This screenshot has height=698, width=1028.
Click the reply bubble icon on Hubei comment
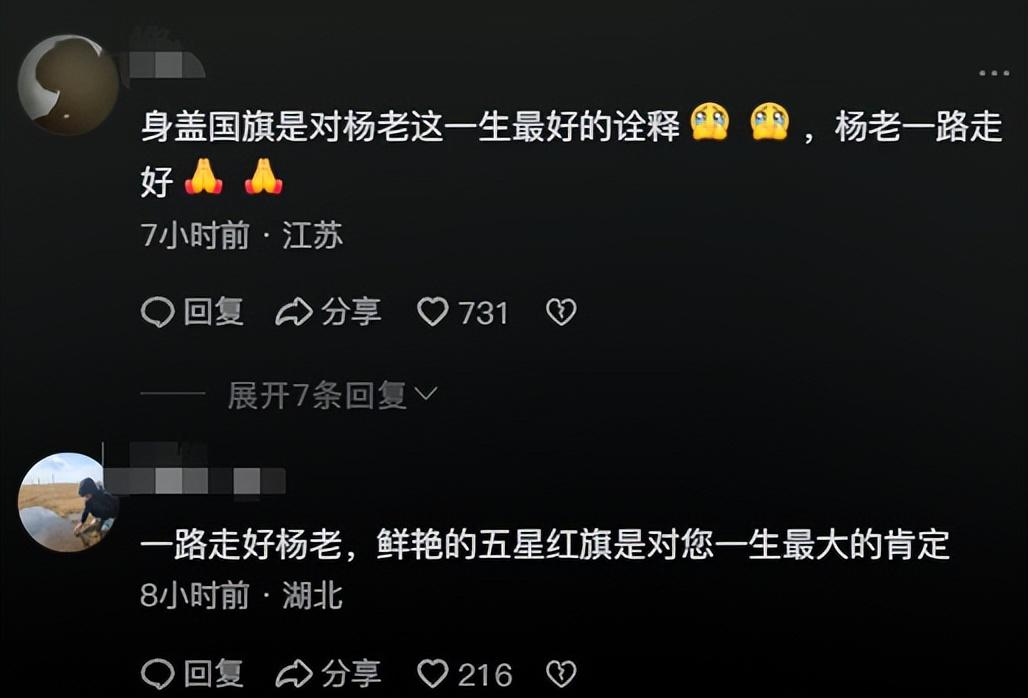tap(157, 674)
